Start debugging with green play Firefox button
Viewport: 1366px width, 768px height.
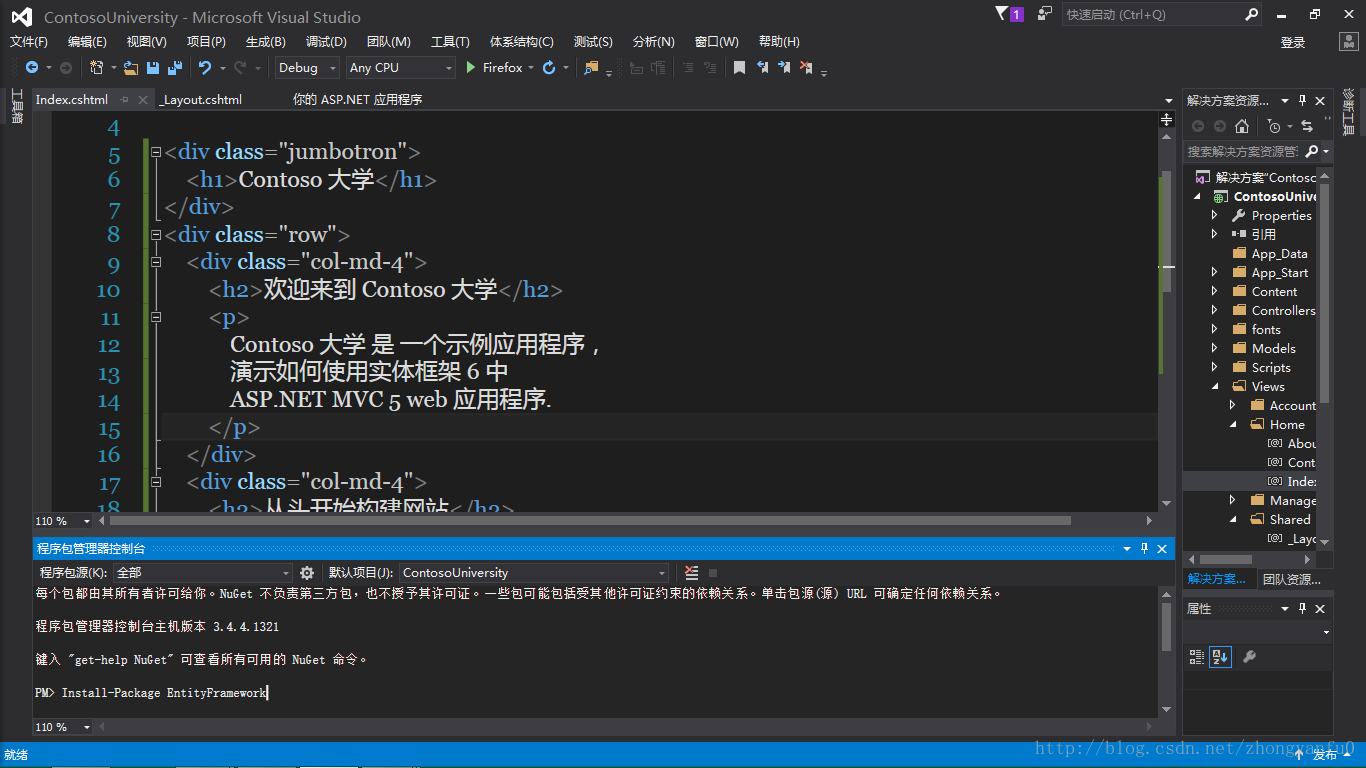tap(494, 68)
